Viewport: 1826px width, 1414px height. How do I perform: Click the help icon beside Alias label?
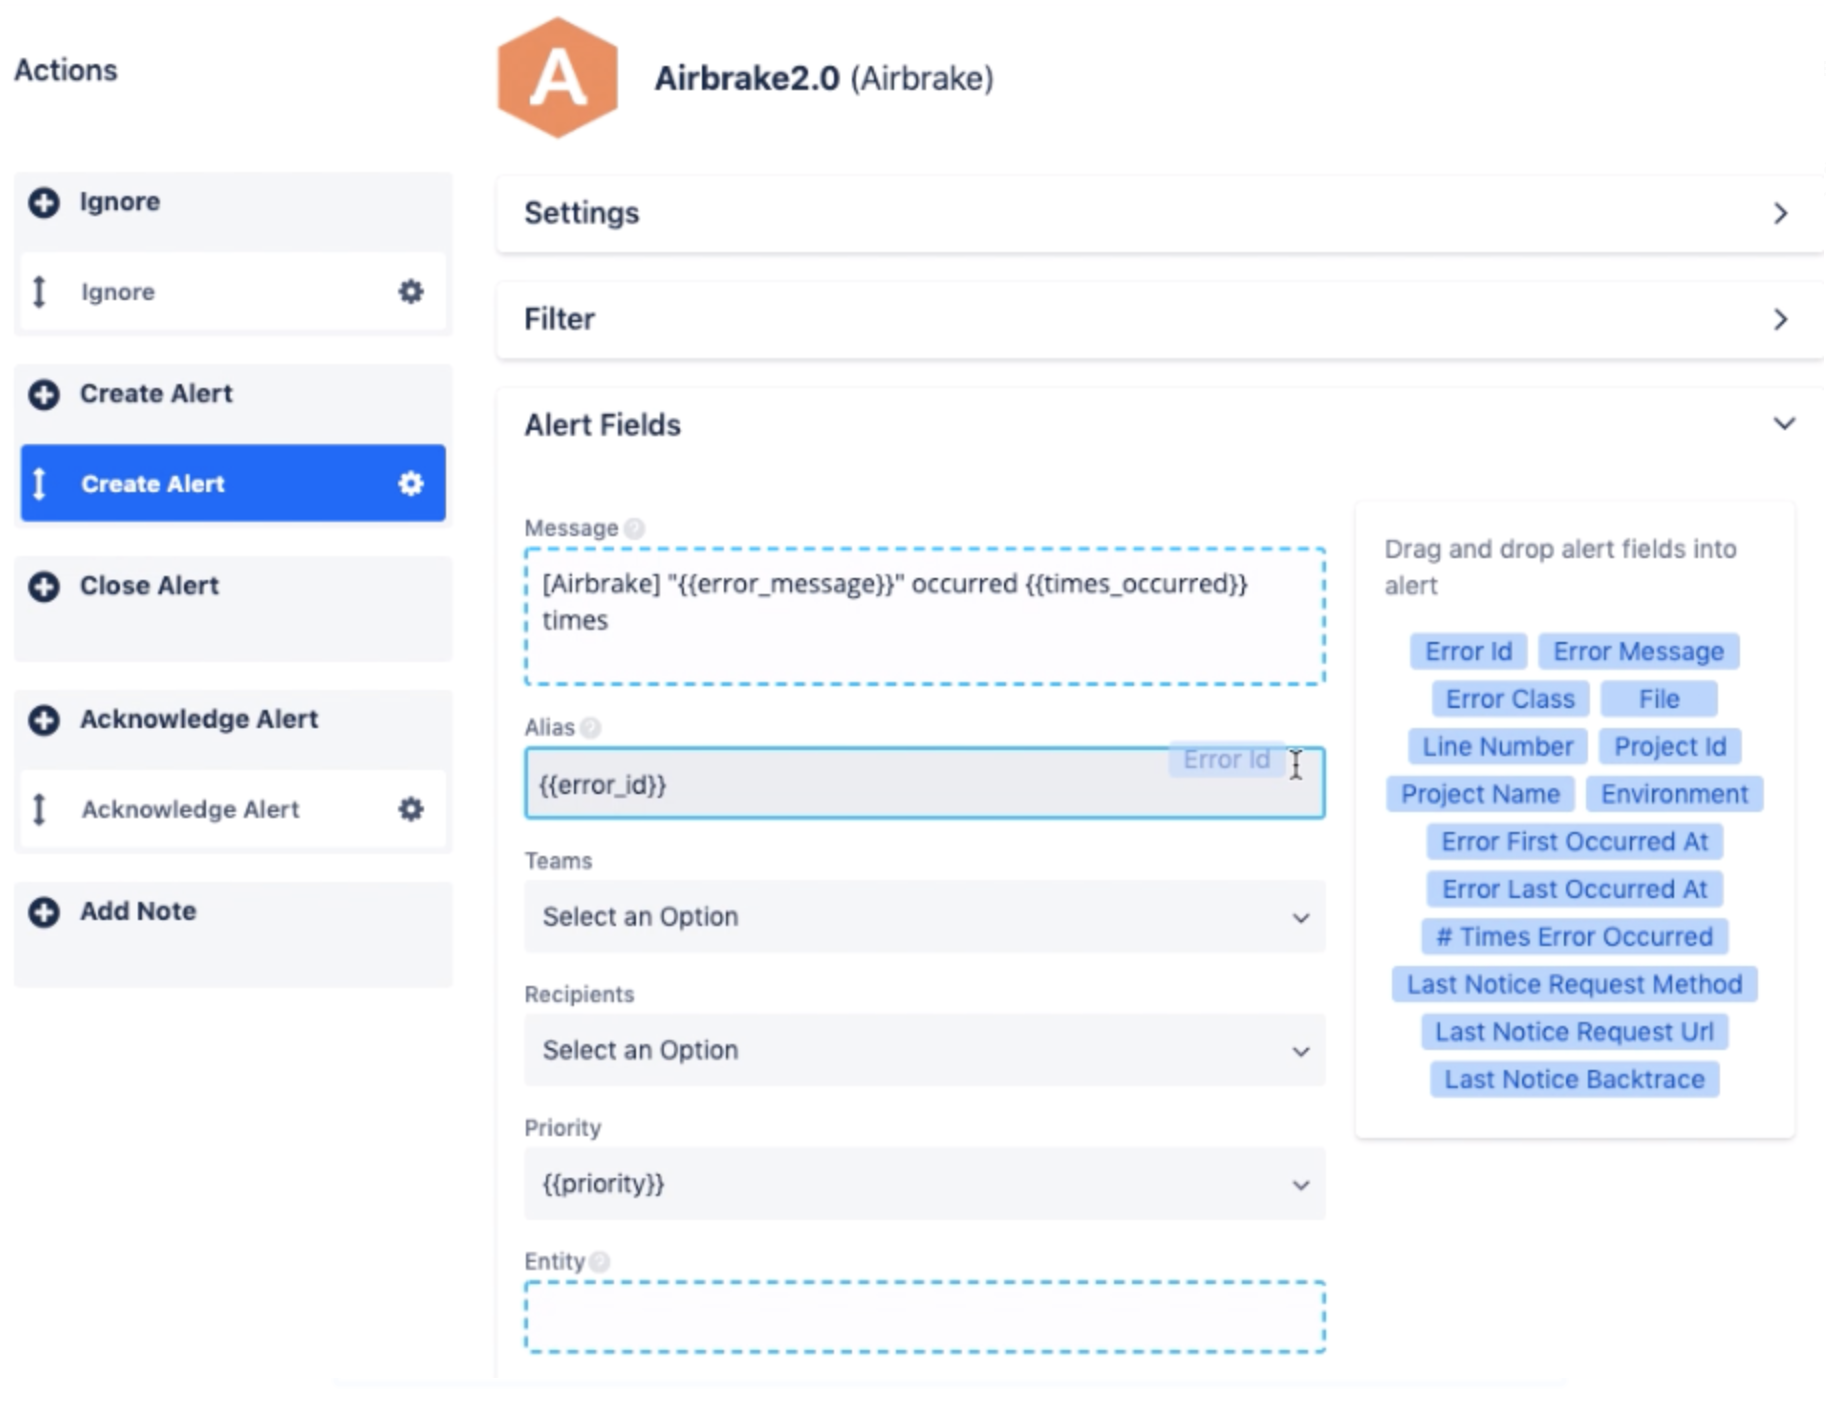pyautogui.click(x=591, y=728)
